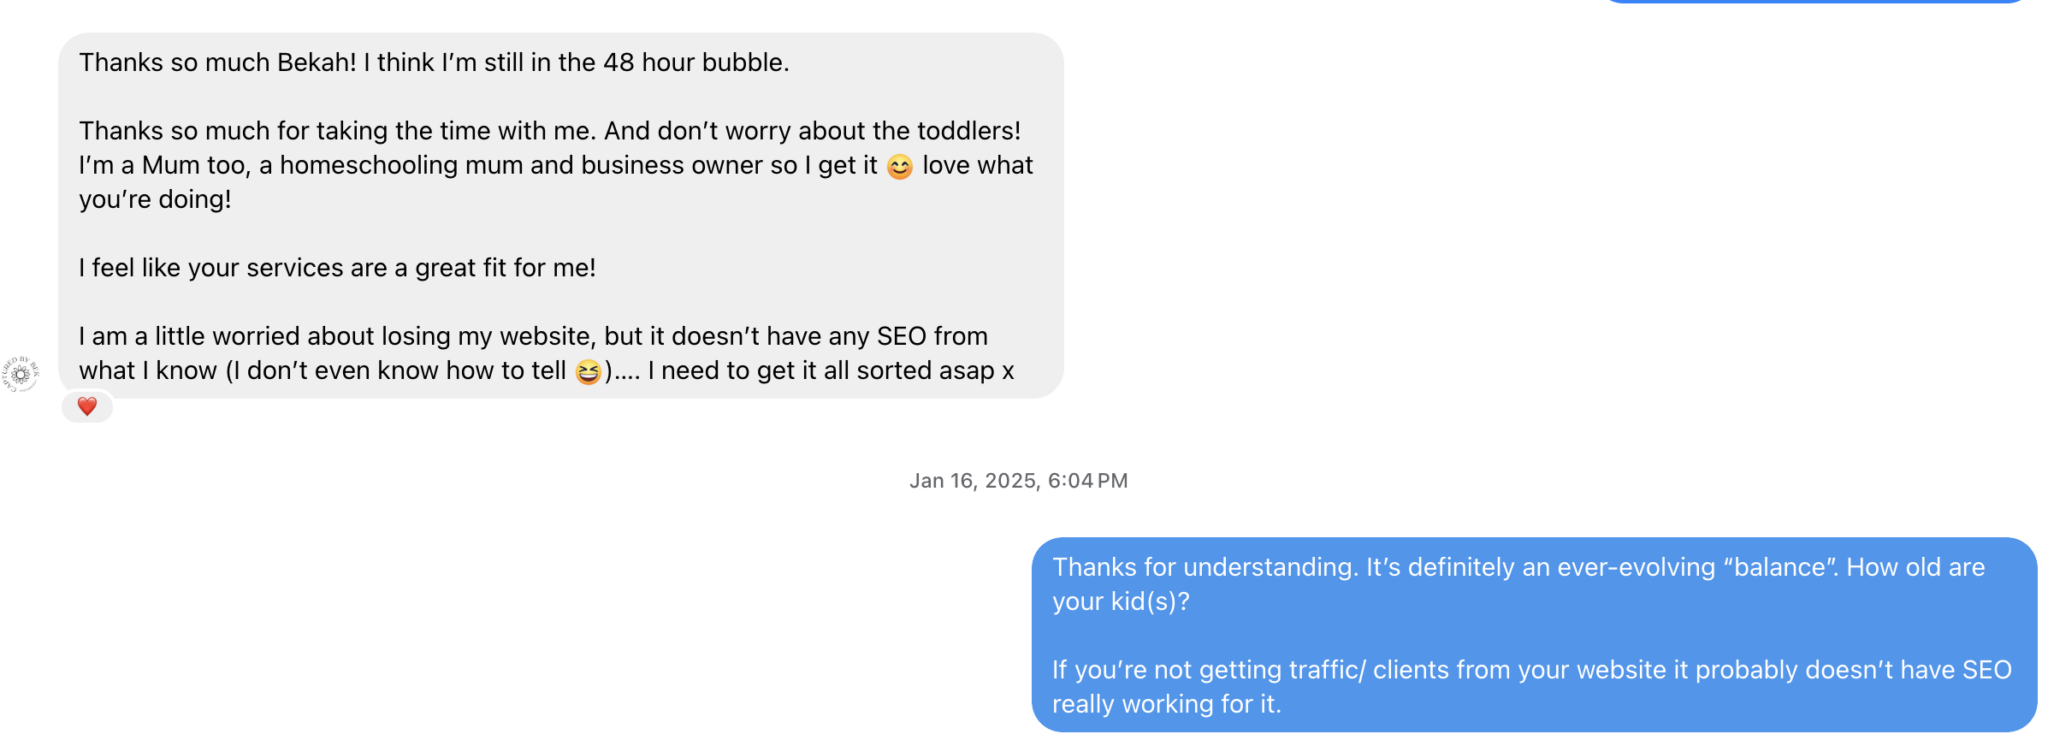
Task: Click "really working for it." line
Action: pyautogui.click(x=1166, y=705)
